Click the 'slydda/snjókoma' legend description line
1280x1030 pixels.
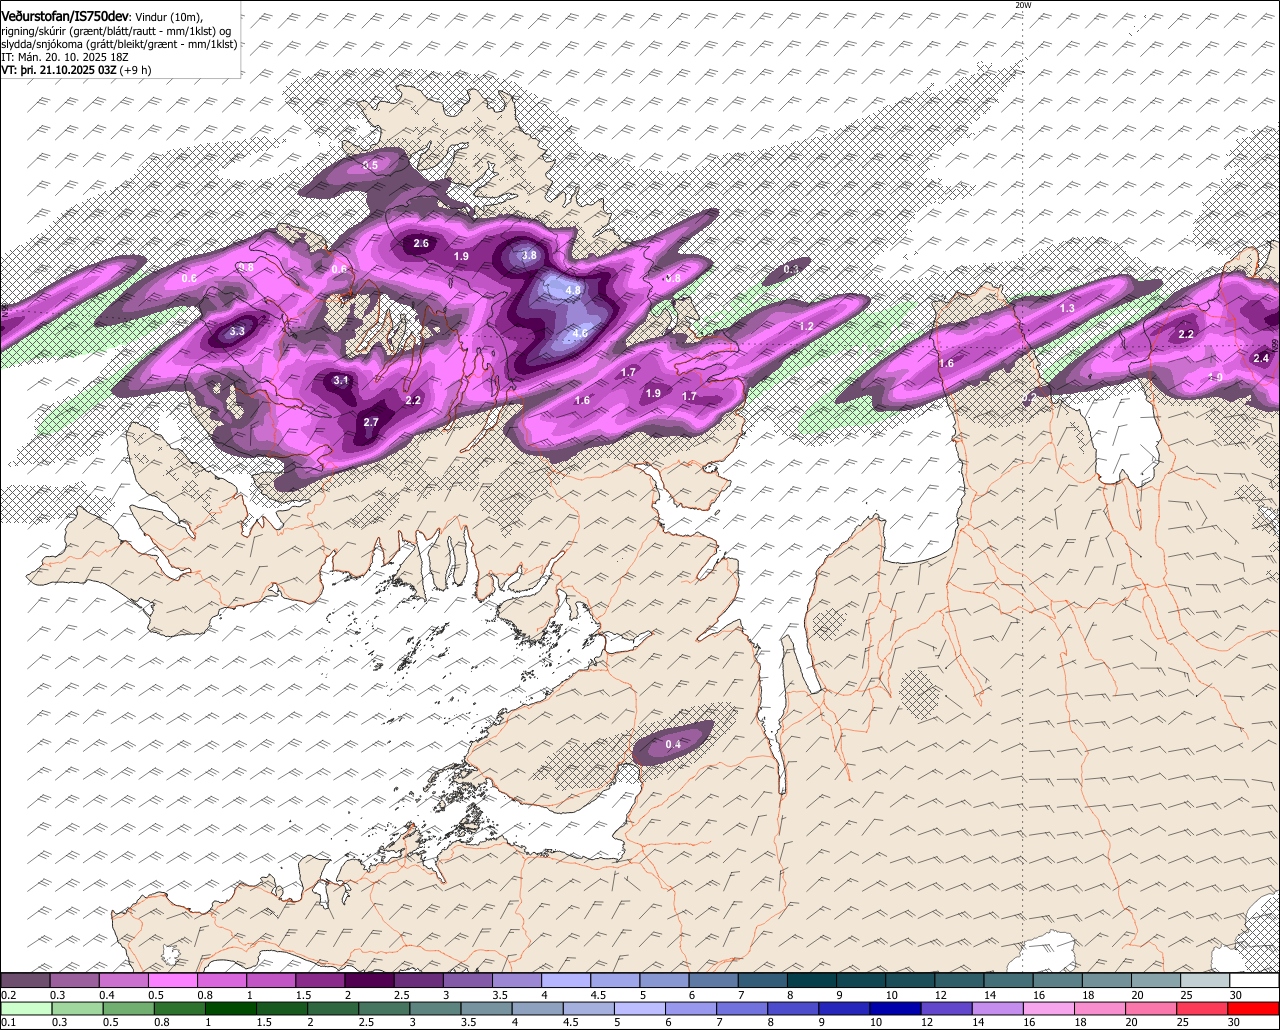pos(119,44)
